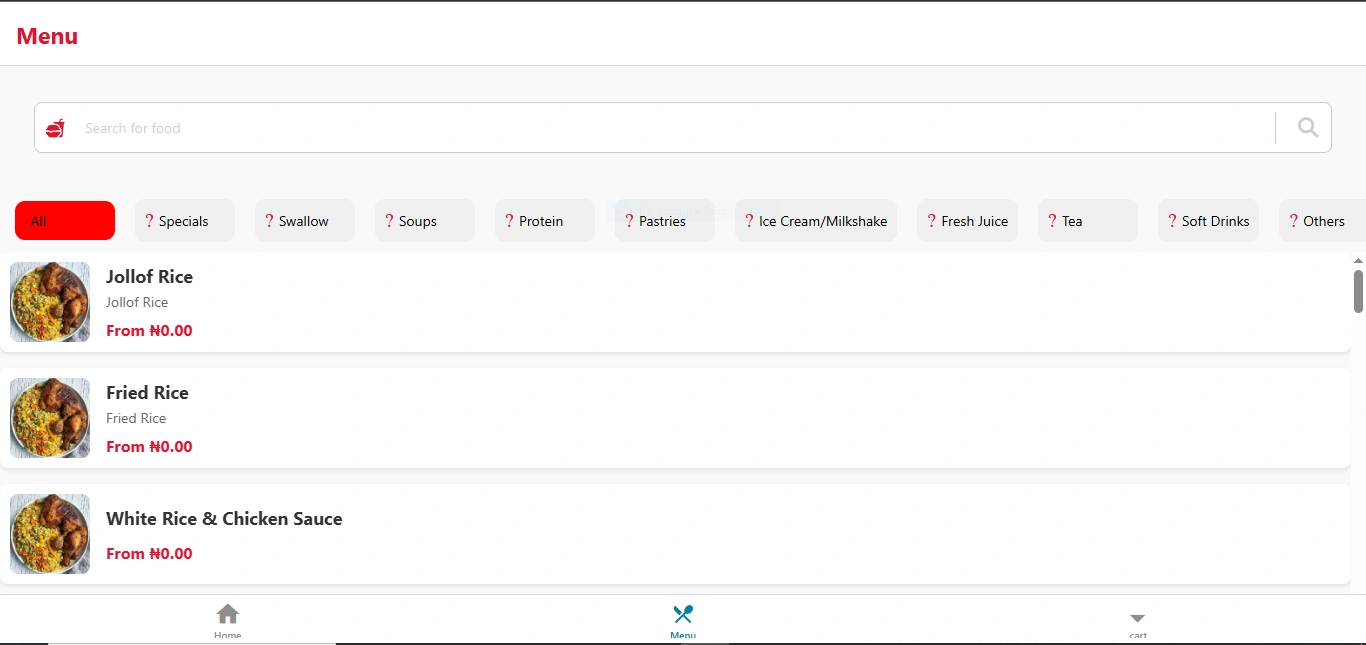
Task: Open the Jollof Rice item title
Action: click(x=150, y=277)
